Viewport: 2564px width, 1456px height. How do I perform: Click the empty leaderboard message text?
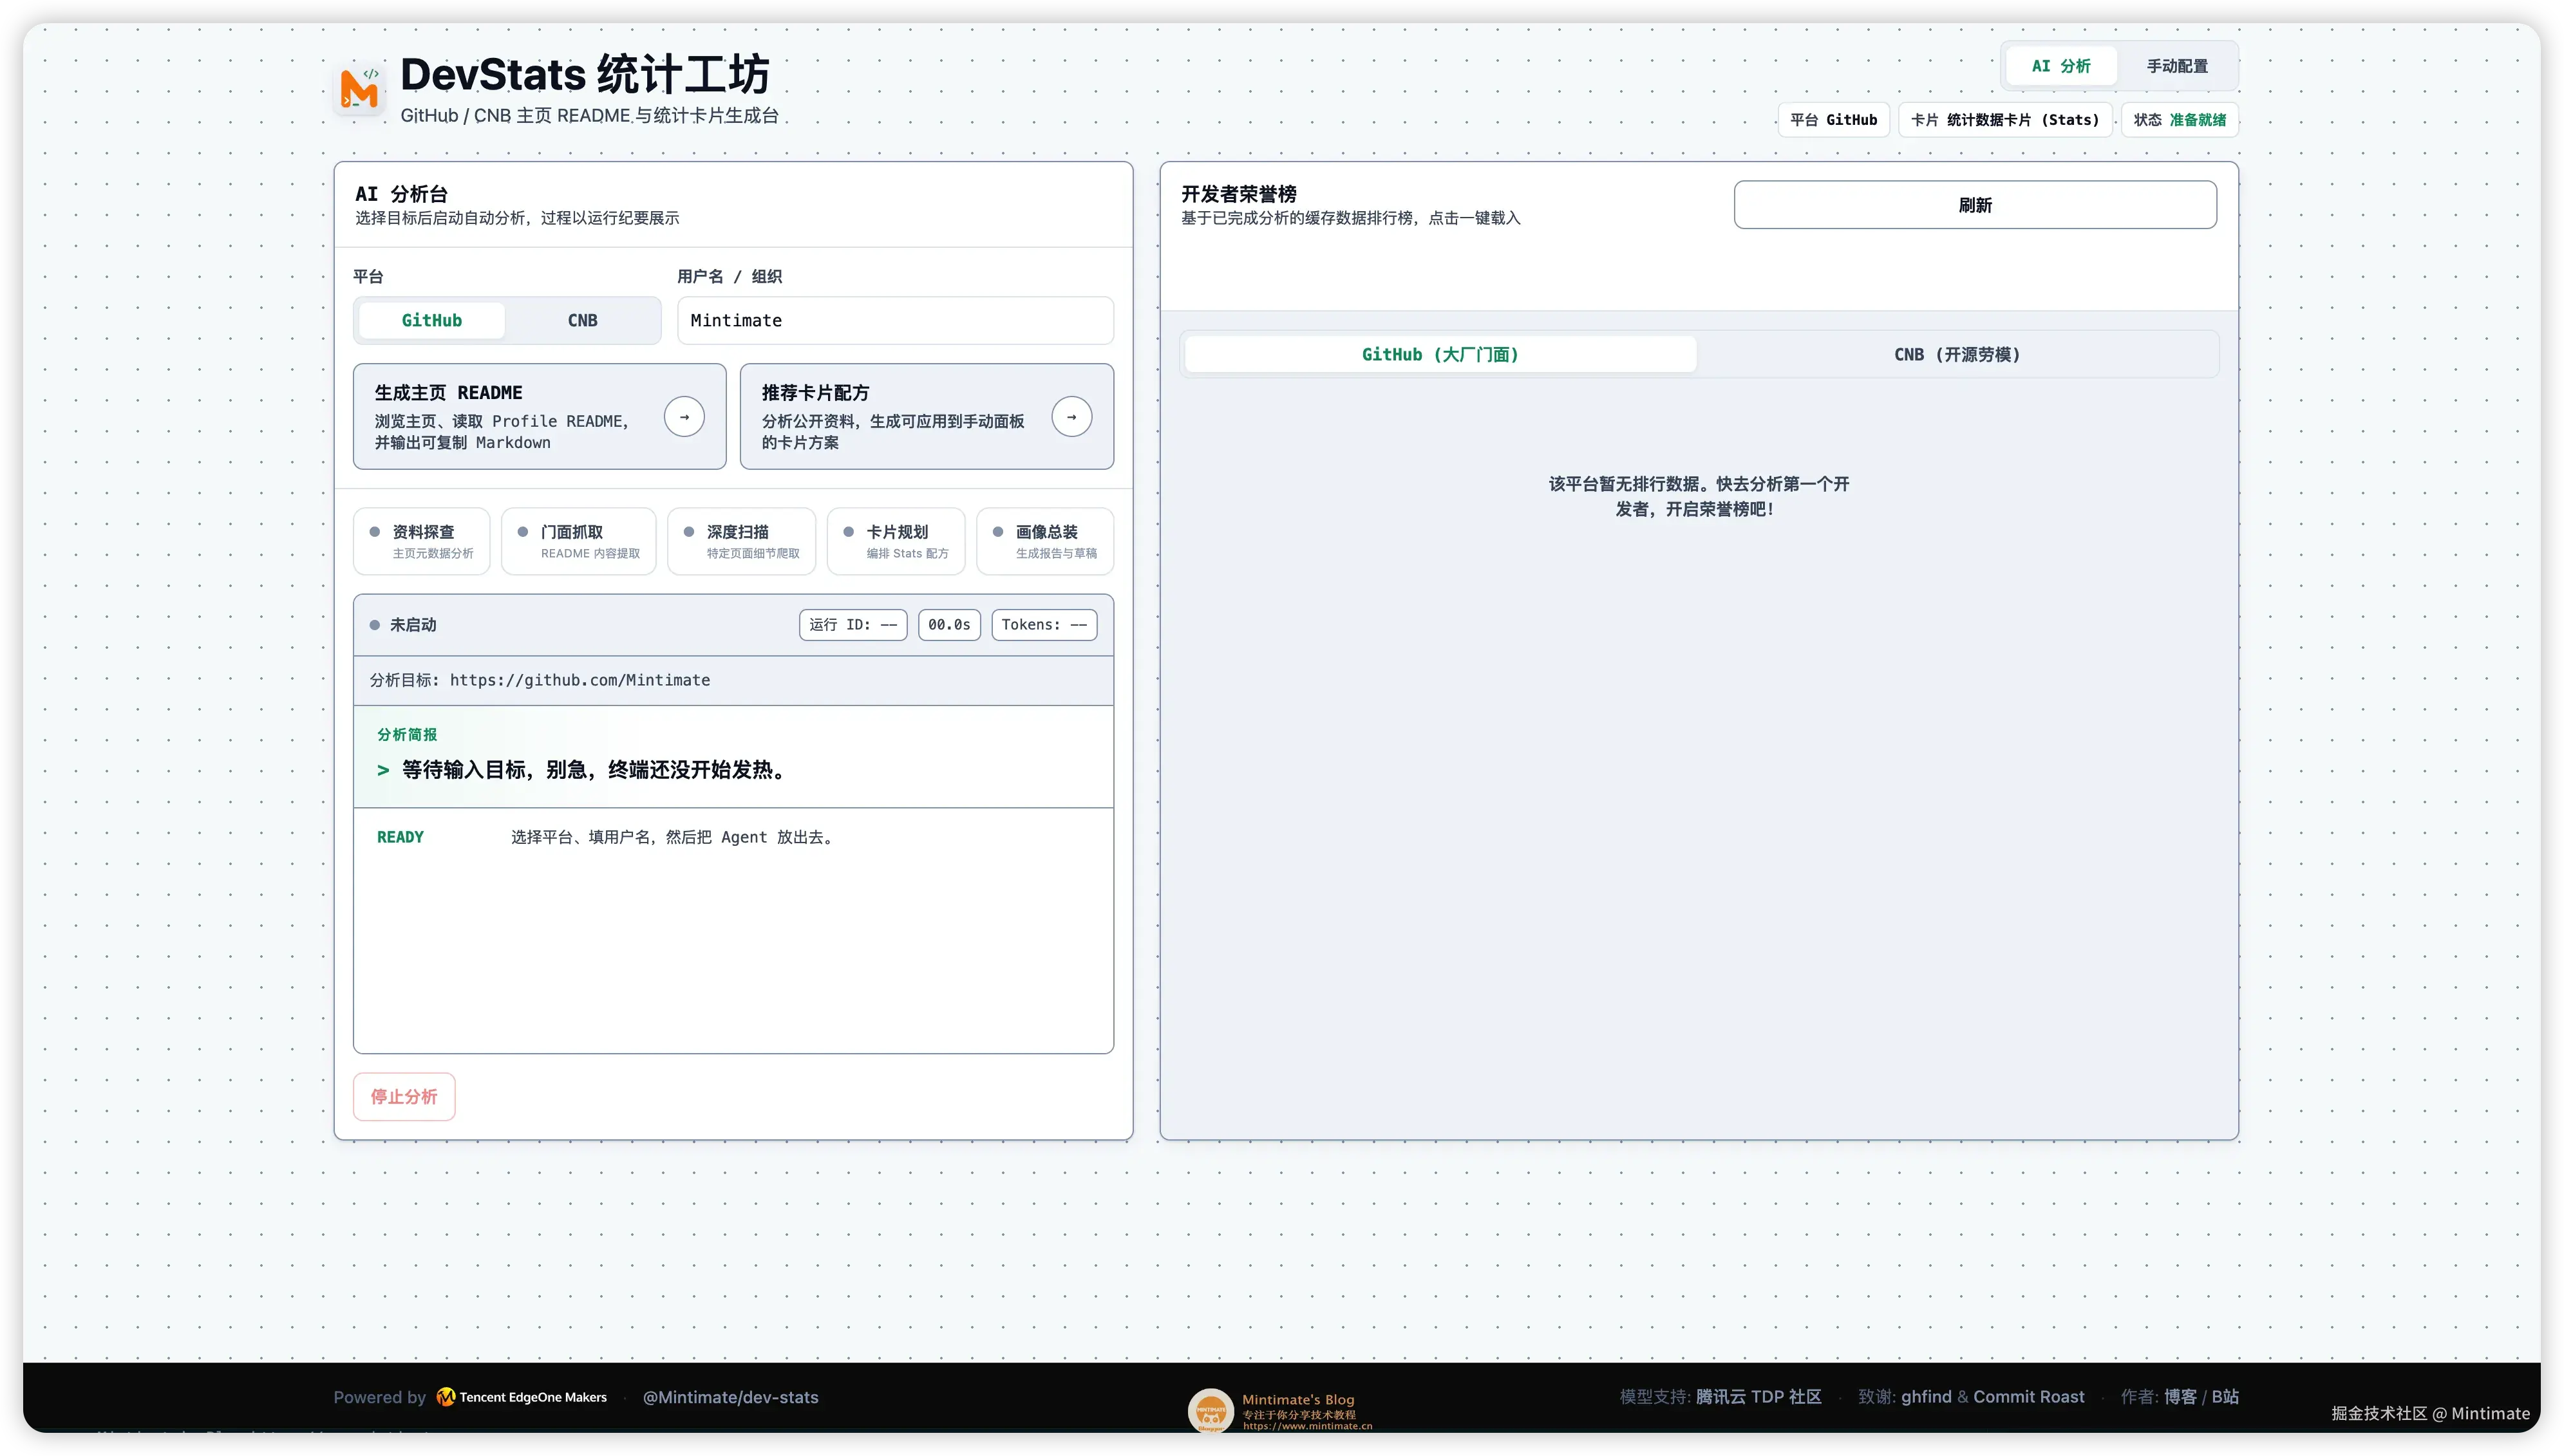(x=1698, y=496)
